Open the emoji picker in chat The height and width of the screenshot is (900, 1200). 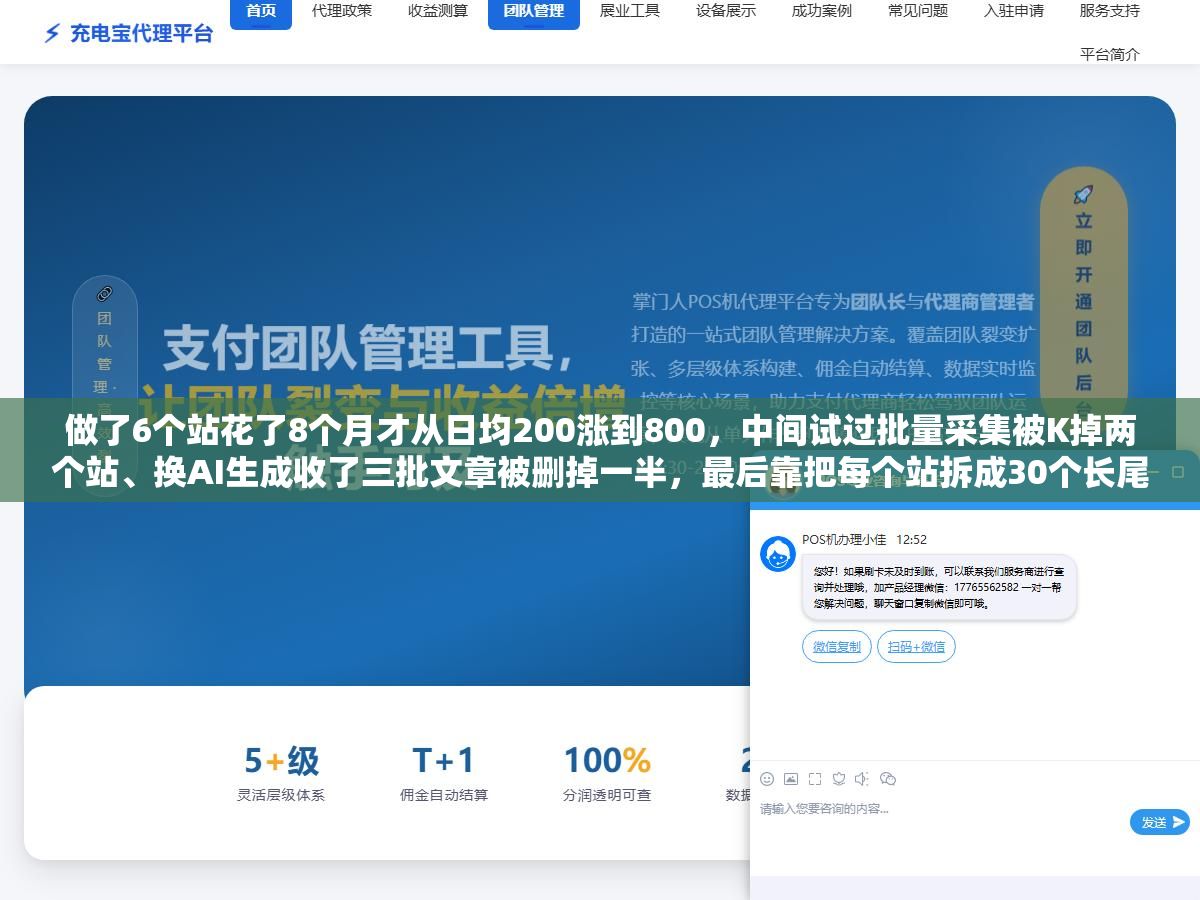767,779
